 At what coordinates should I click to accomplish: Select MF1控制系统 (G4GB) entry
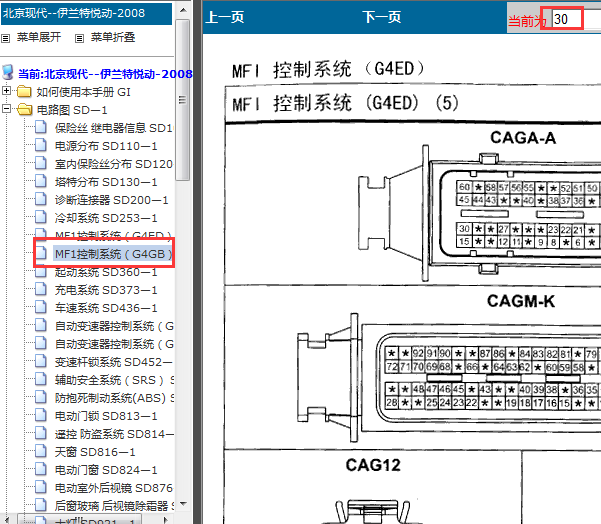coord(113,254)
